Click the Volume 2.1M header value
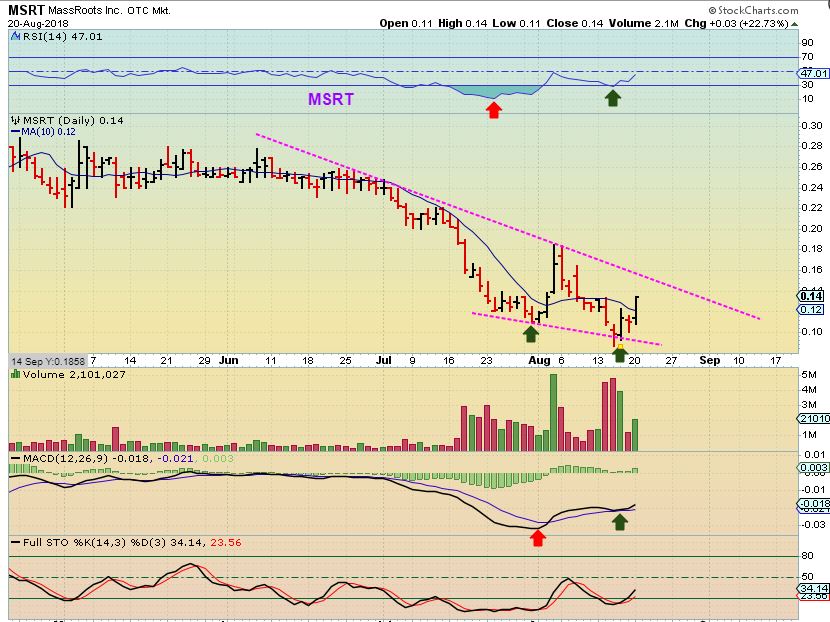 644,23
